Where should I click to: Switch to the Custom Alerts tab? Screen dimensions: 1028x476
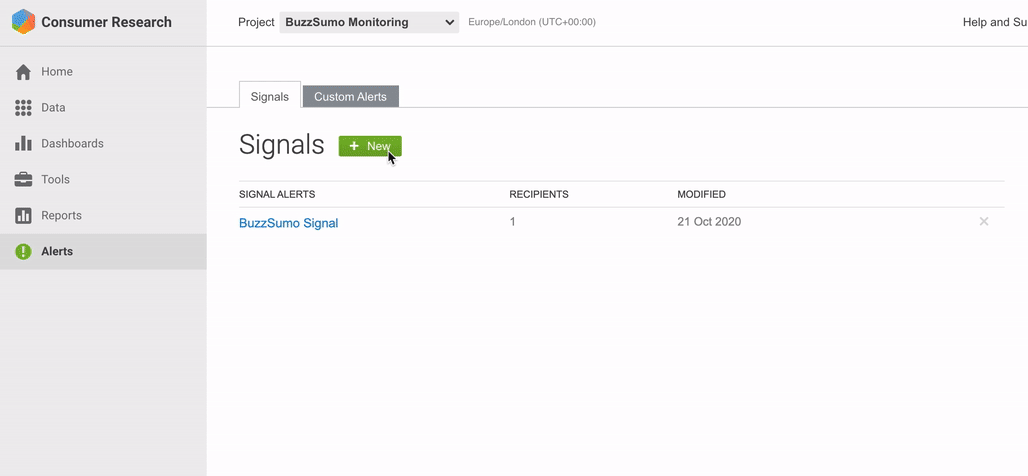click(x=350, y=96)
